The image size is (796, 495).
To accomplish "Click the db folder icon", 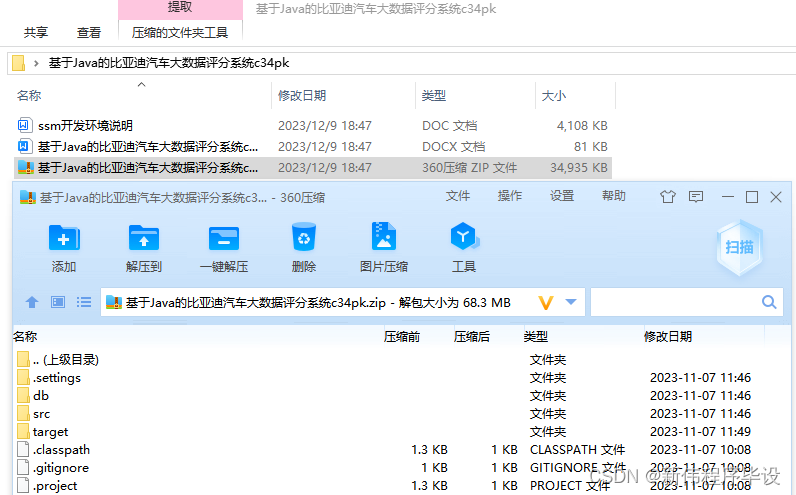I will click(x=23, y=395).
